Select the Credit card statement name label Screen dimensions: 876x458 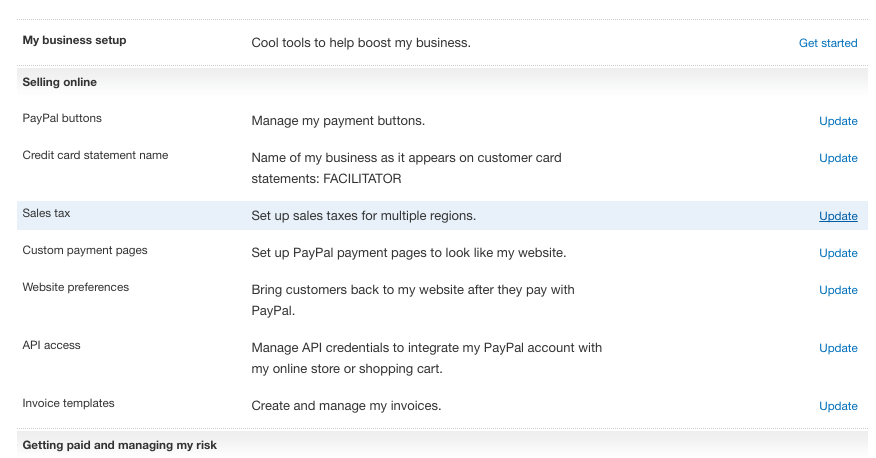point(95,155)
